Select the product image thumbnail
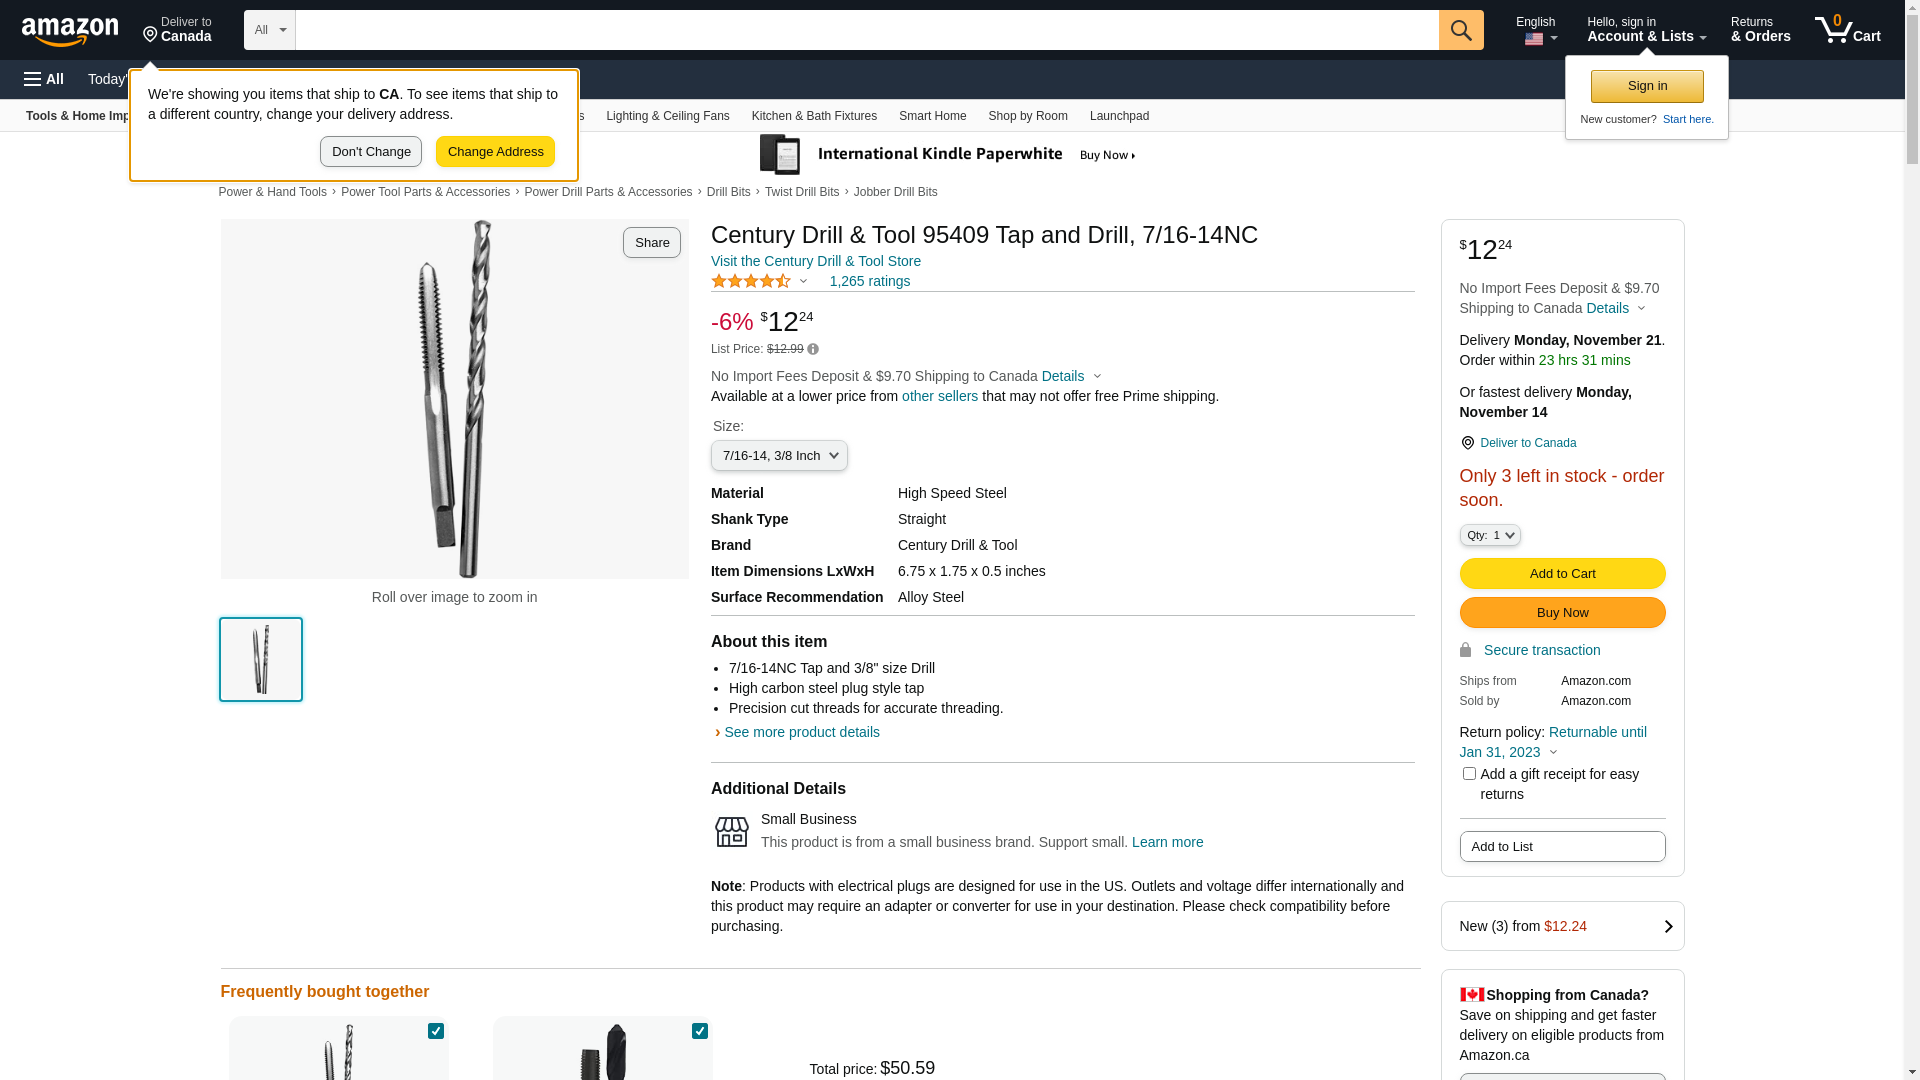This screenshot has height=1080, width=1920. click(x=261, y=659)
